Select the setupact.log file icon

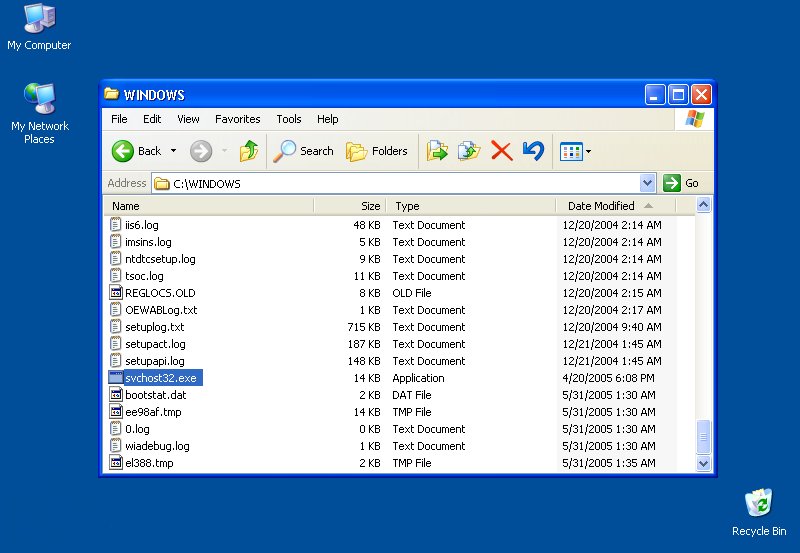tap(116, 344)
